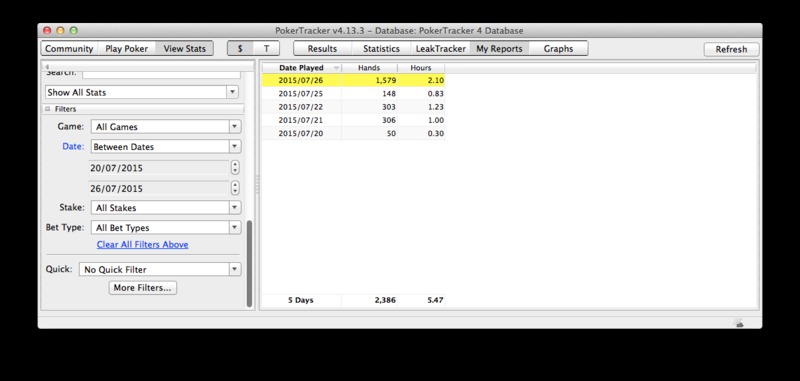Select the 2015/07/22 row
Viewport: 800px width, 381px height.
click(353, 107)
